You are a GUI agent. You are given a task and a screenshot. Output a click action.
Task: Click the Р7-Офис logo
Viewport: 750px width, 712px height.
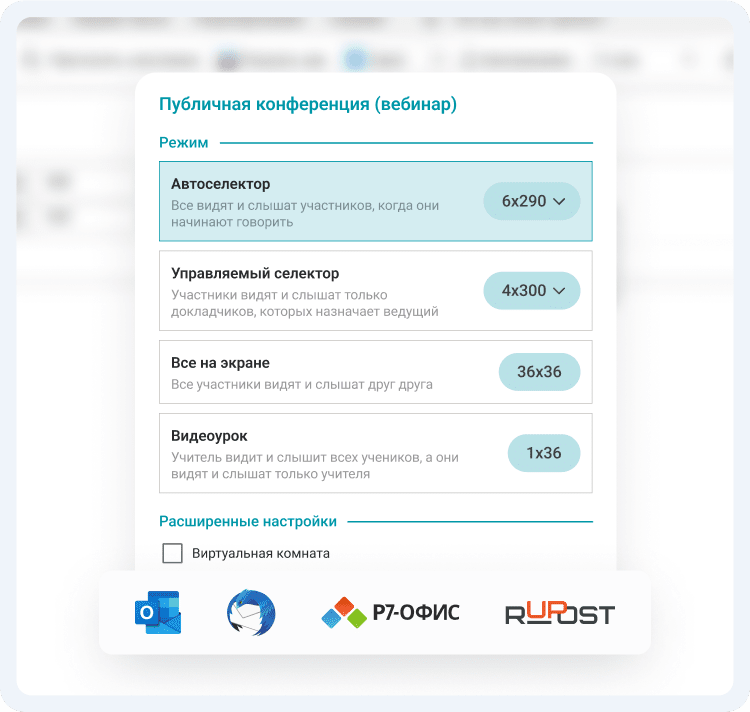(390, 613)
